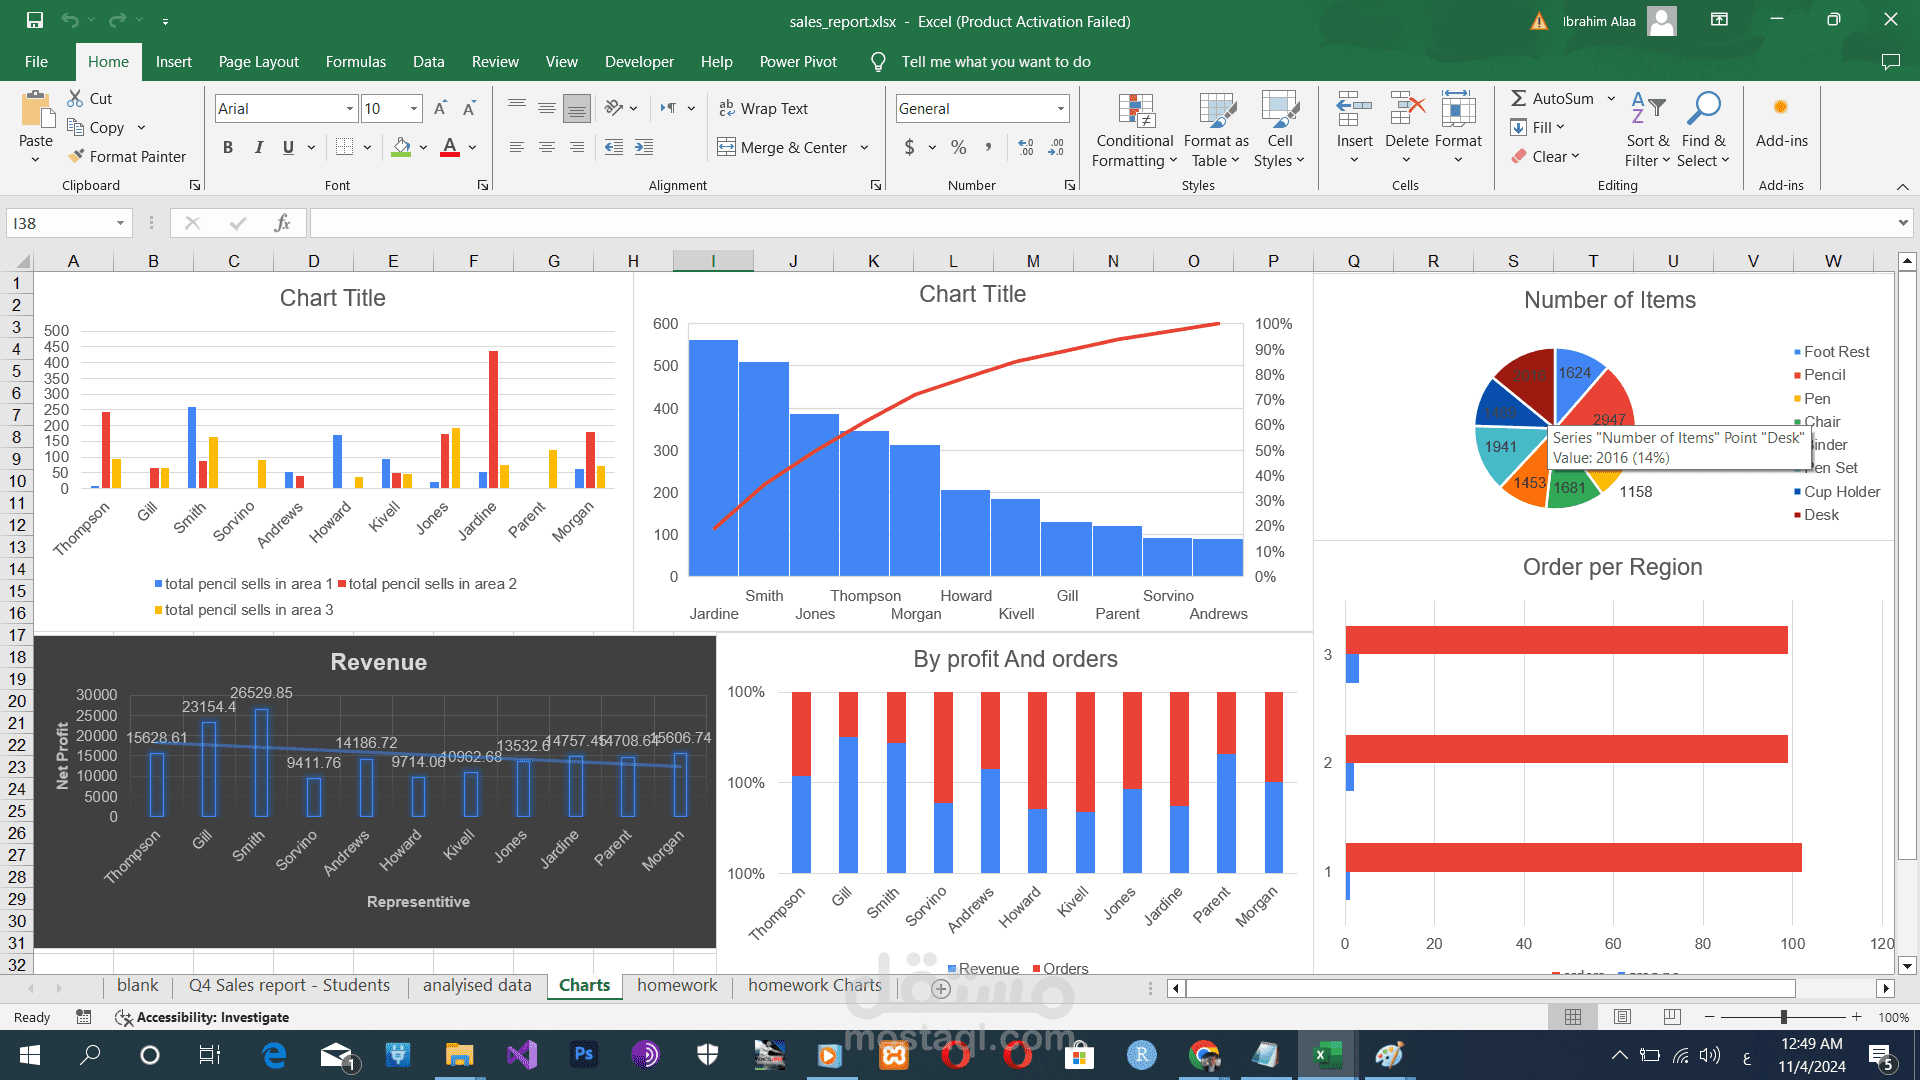
Task: Apply the yellow fill color
Action: (401, 147)
